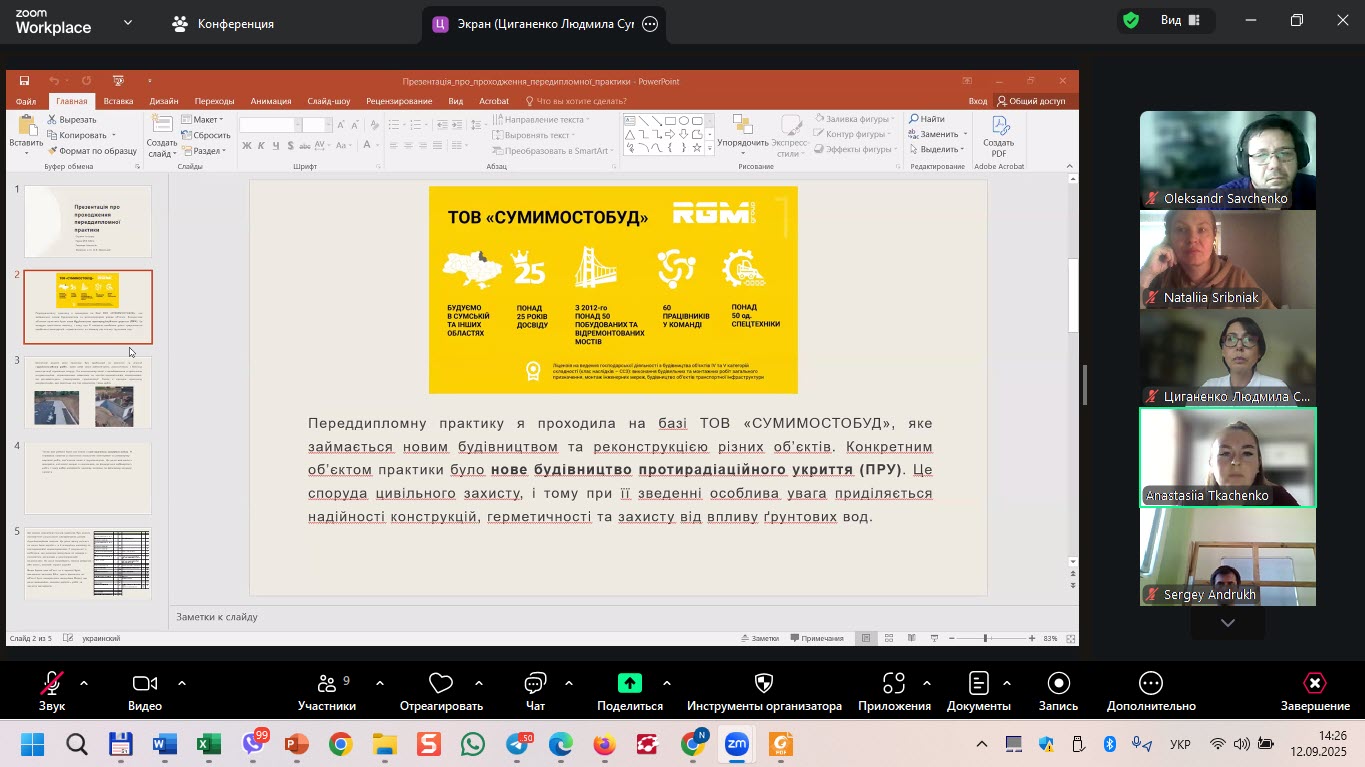Click the Вставка ribbon tab in shared PowerPoint

tap(118, 101)
